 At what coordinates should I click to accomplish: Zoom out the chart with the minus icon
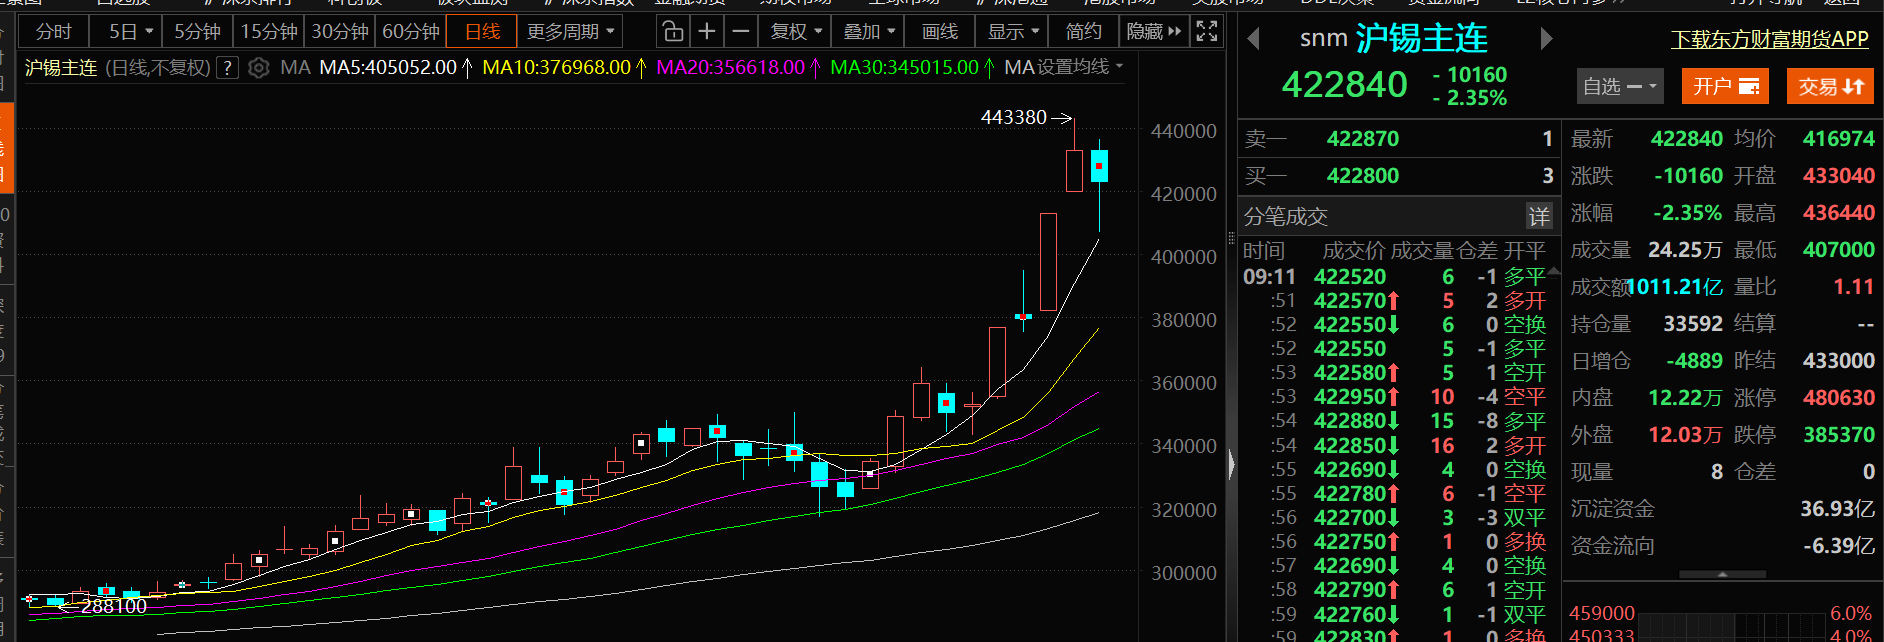pyautogui.click(x=740, y=32)
